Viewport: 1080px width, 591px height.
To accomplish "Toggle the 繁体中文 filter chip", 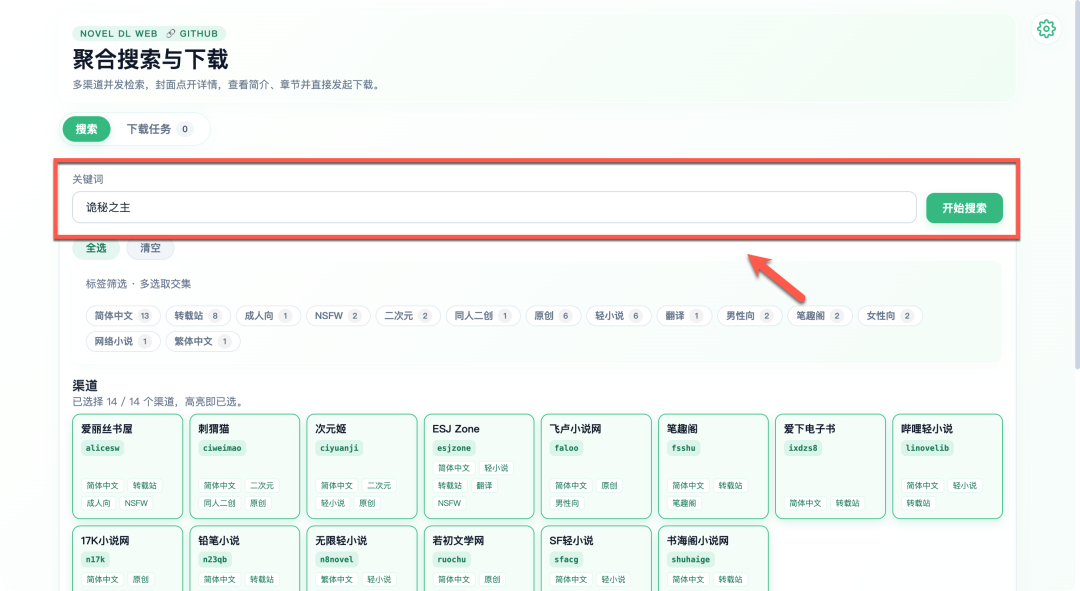I will click(x=203, y=342).
